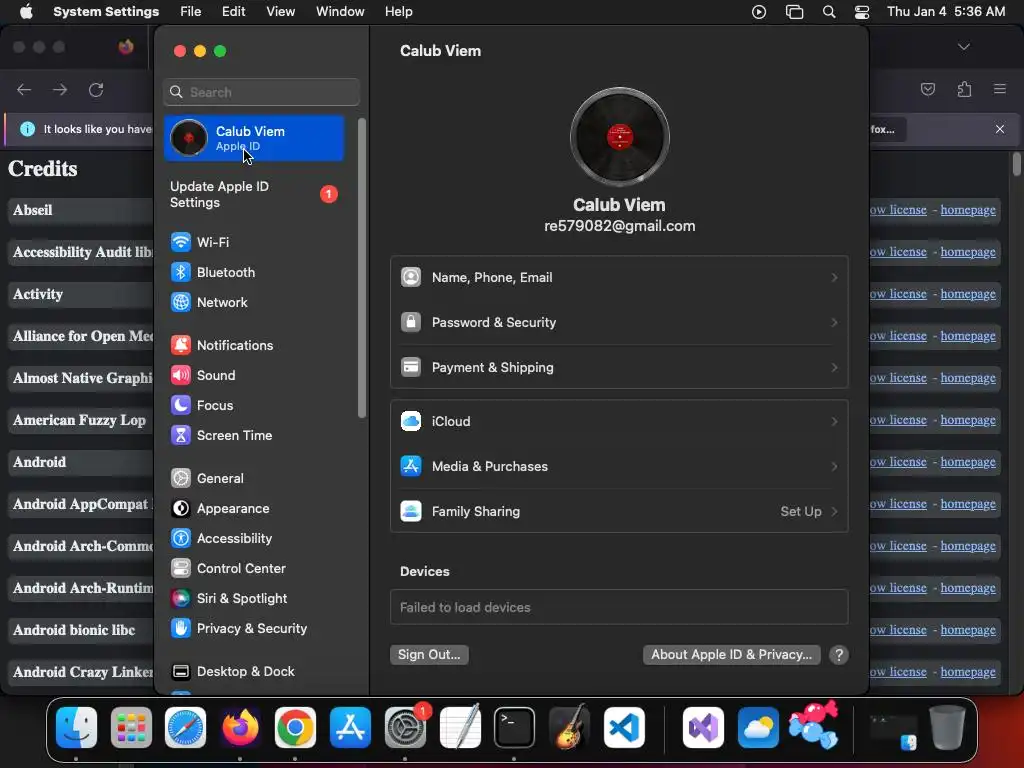Open Visual Studio Code from the Dock
Screen dimensions: 1024x768
point(624,728)
